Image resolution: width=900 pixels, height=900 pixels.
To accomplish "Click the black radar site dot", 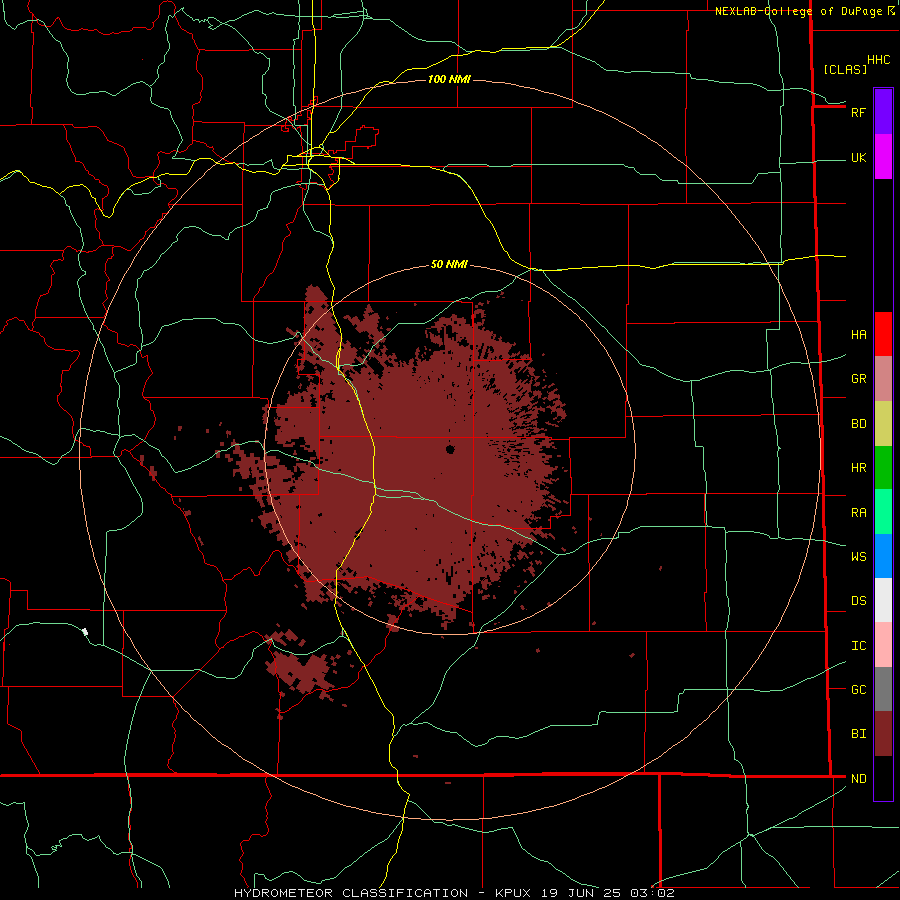I will point(450,449).
